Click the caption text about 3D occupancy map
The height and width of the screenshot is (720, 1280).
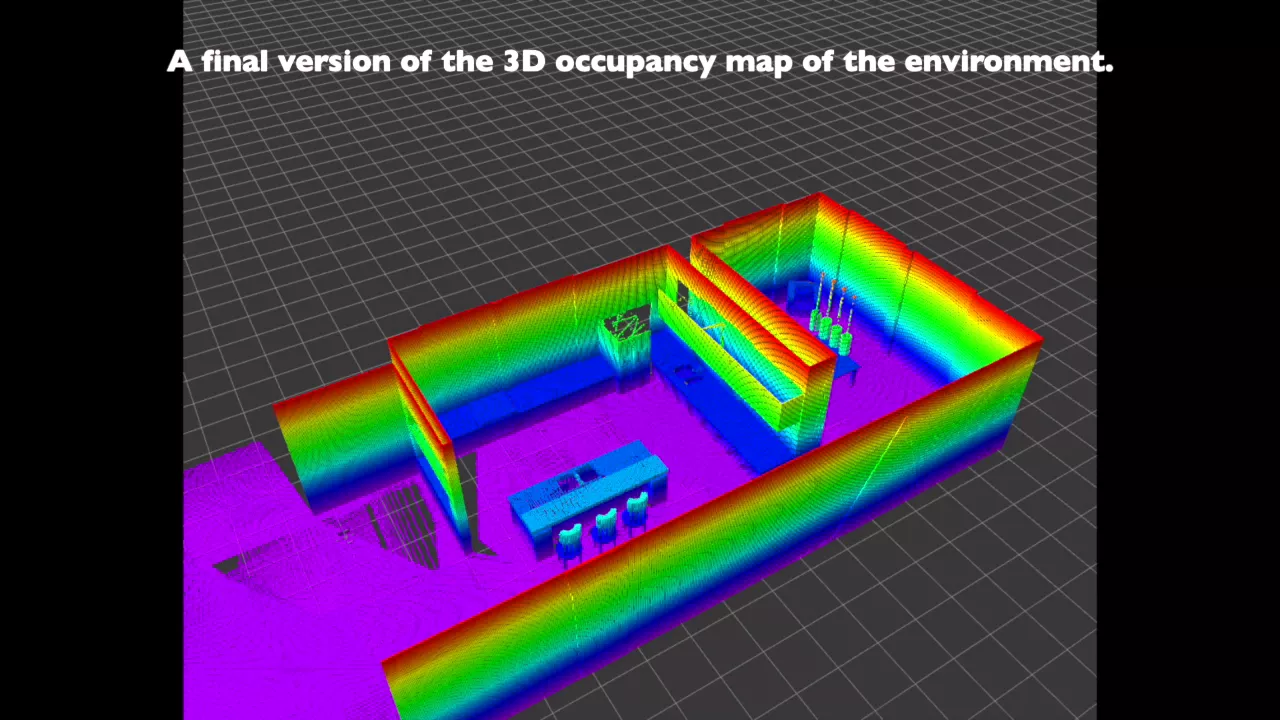click(x=640, y=62)
